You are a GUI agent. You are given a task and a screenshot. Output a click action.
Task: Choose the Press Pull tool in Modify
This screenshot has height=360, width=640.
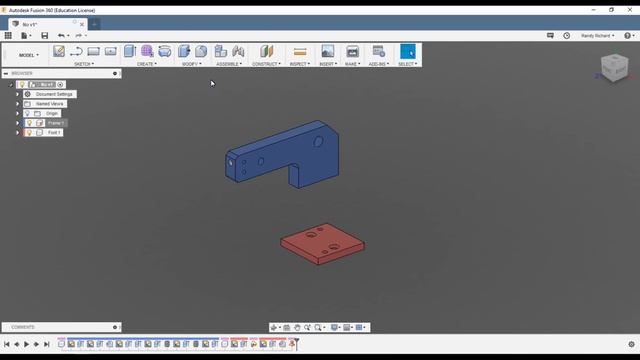click(x=184, y=51)
